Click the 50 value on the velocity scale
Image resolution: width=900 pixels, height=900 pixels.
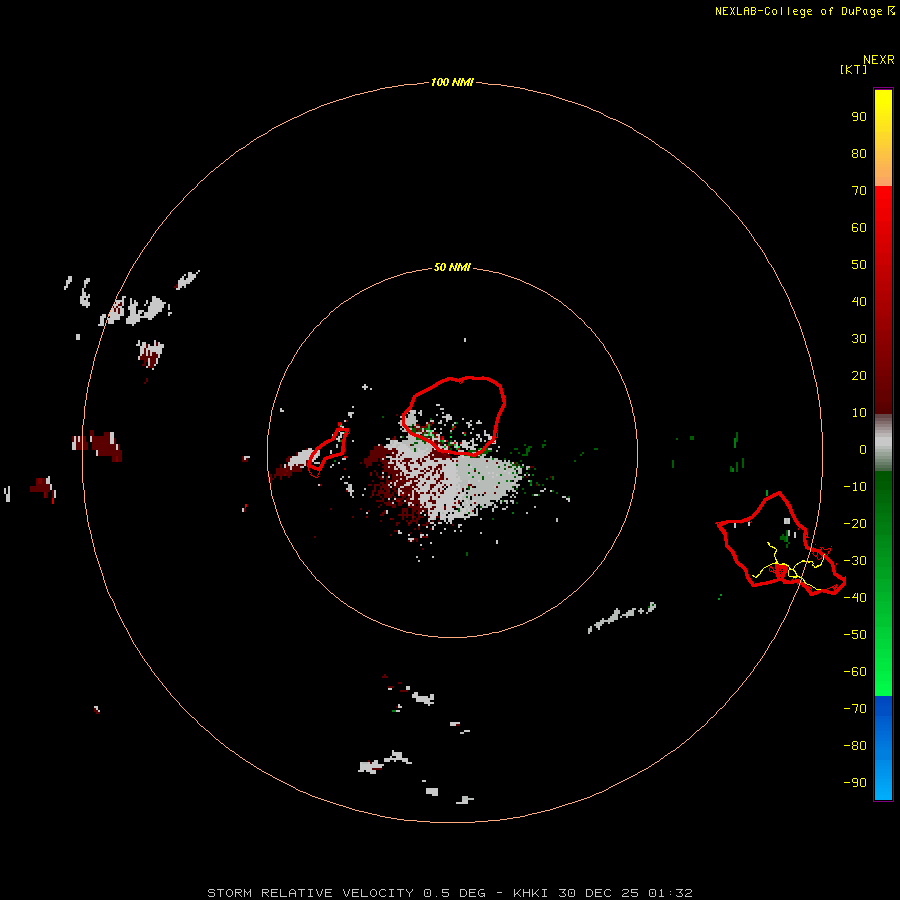tap(859, 265)
